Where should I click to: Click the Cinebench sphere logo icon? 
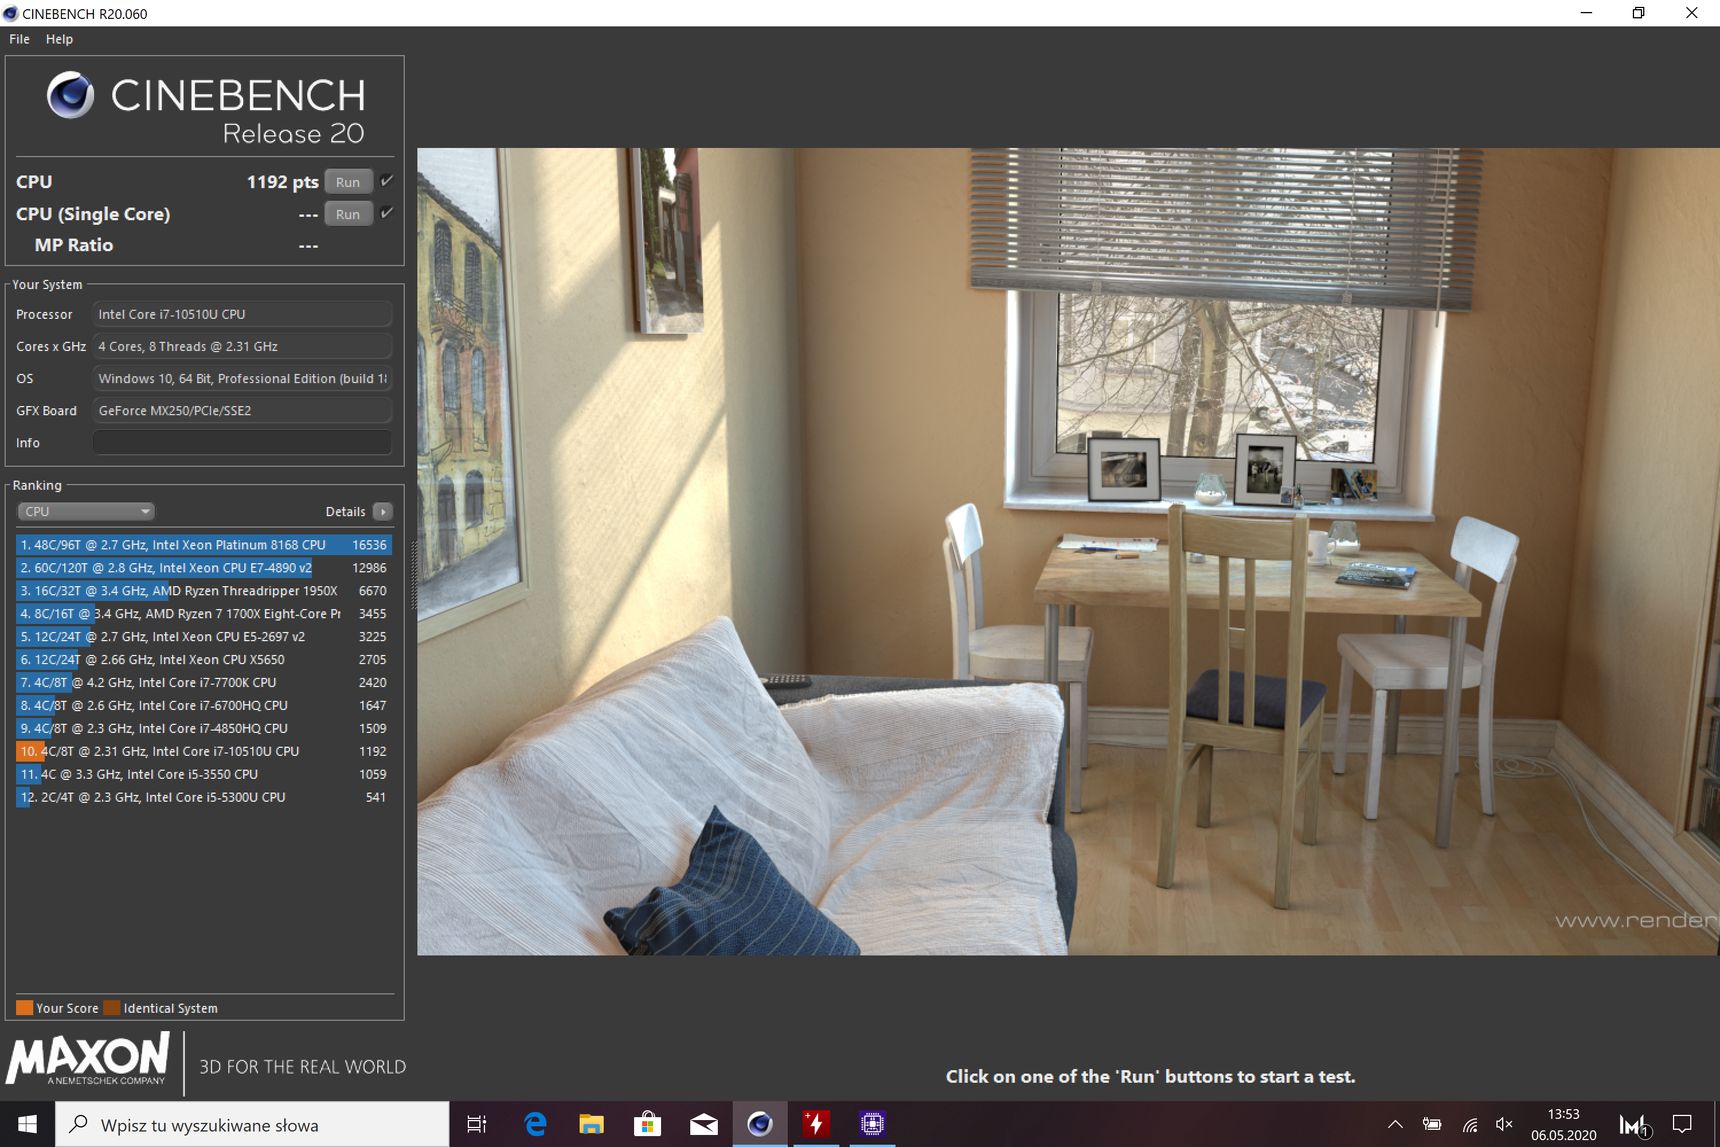tap(70, 96)
